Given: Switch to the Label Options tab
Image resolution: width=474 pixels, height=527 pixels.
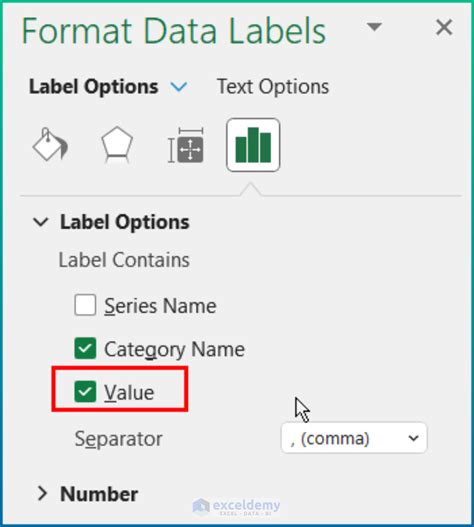Looking at the screenshot, I should point(93,87).
